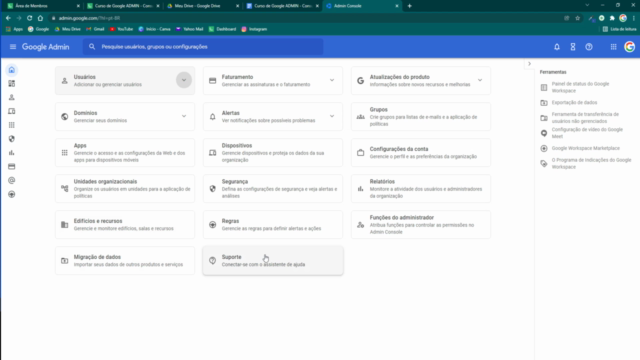Image resolution: width=640 pixels, height=360 pixels.
Task: Expand the Alertas card chevron
Action: [x=332, y=116]
